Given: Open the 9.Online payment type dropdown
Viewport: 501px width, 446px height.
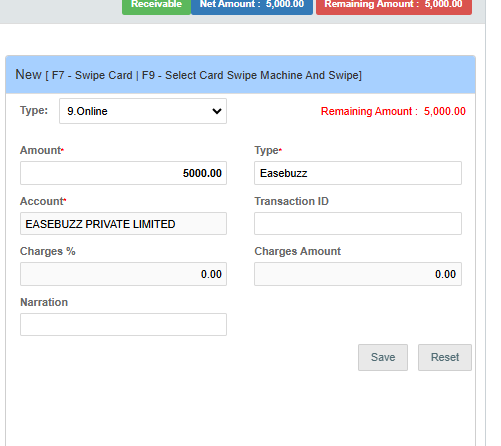Looking at the screenshot, I should pyautogui.click(x=143, y=111).
